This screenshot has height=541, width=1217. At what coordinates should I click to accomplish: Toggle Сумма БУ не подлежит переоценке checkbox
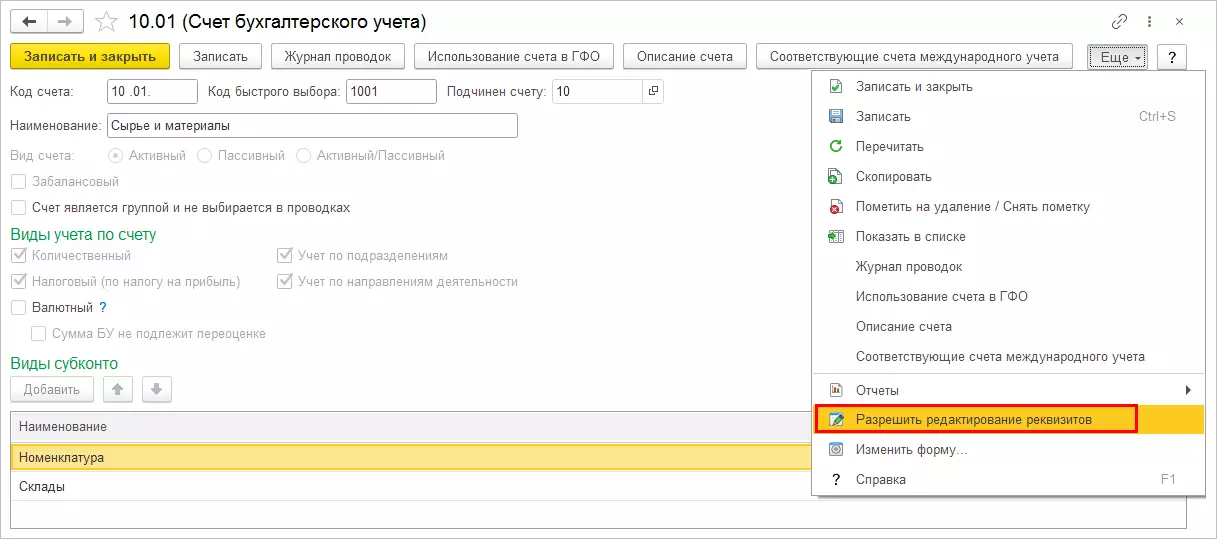point(39,334)
